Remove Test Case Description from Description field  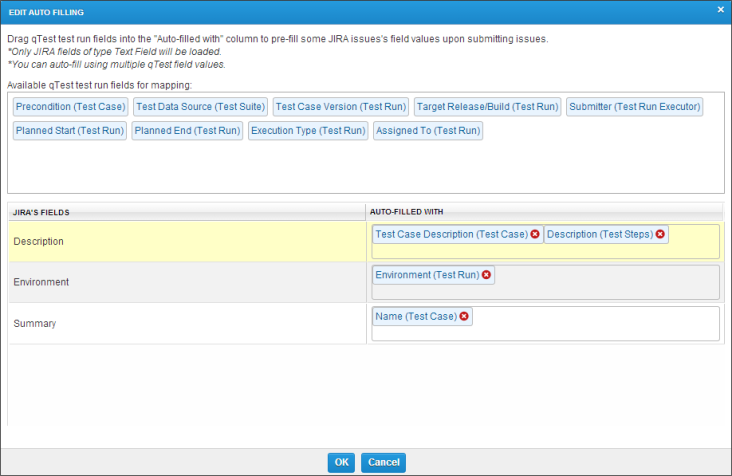pos(535,234)
